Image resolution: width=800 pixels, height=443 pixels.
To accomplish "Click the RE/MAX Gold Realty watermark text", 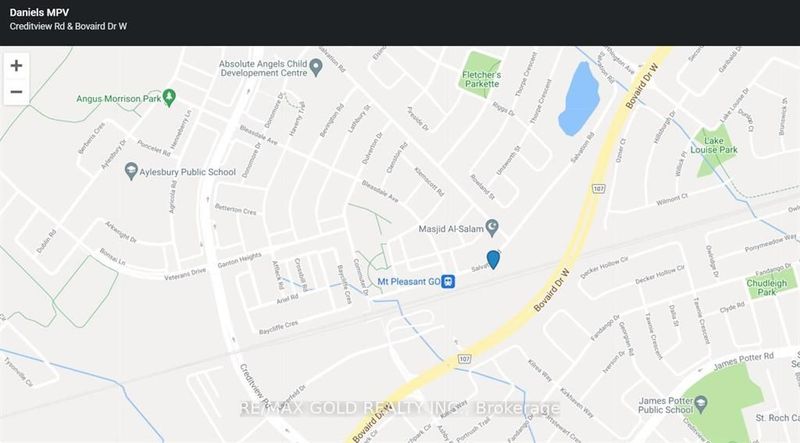I will click(x=399, y=408).
